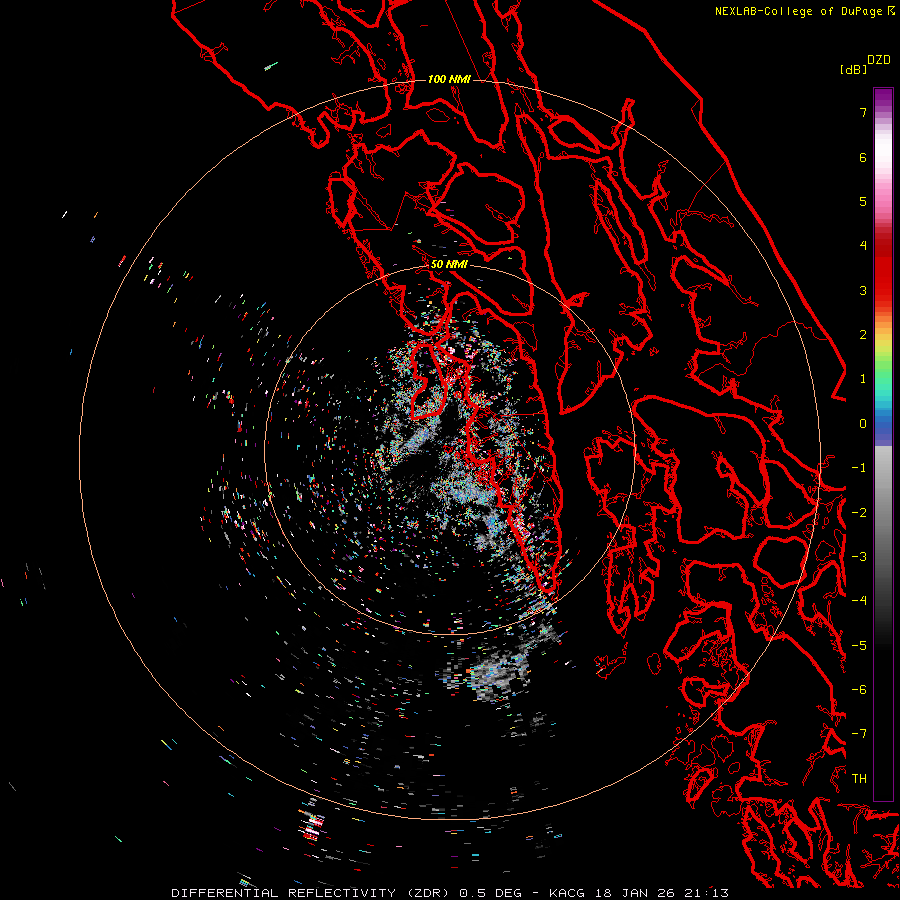Click the 3 dB value on color scale
Screen dimensions: 900x900
tap(863, 290)
